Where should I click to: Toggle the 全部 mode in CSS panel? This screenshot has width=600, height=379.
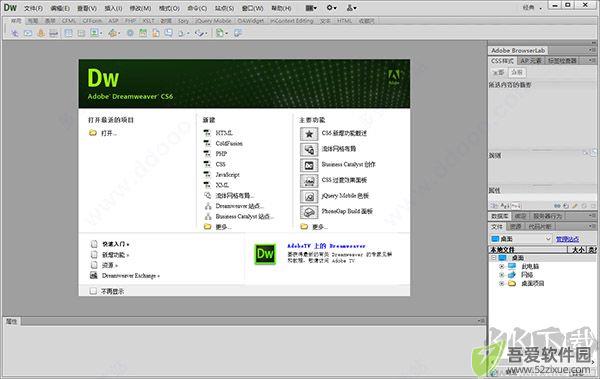498,72
